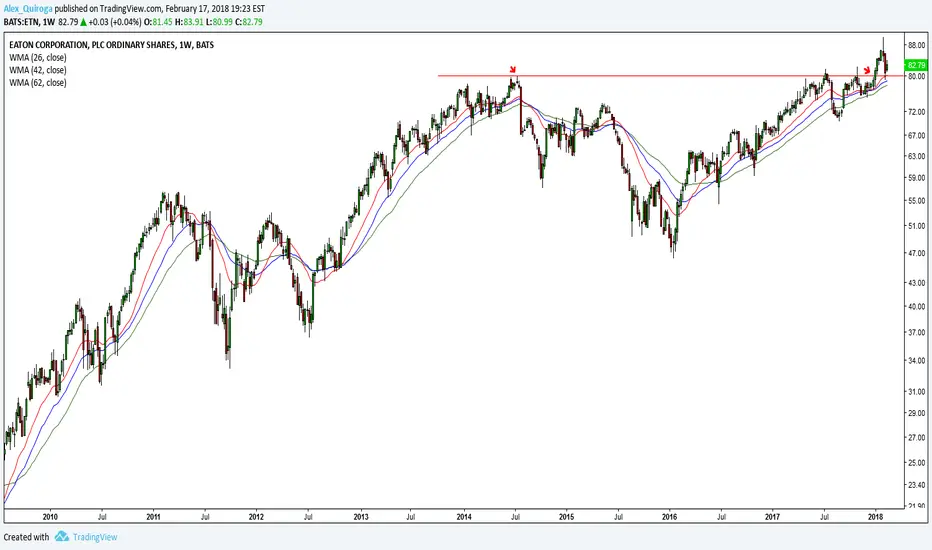Click the WMA (26, close) indicator legend
Screen dimensions: 932x550
point(38,58)
